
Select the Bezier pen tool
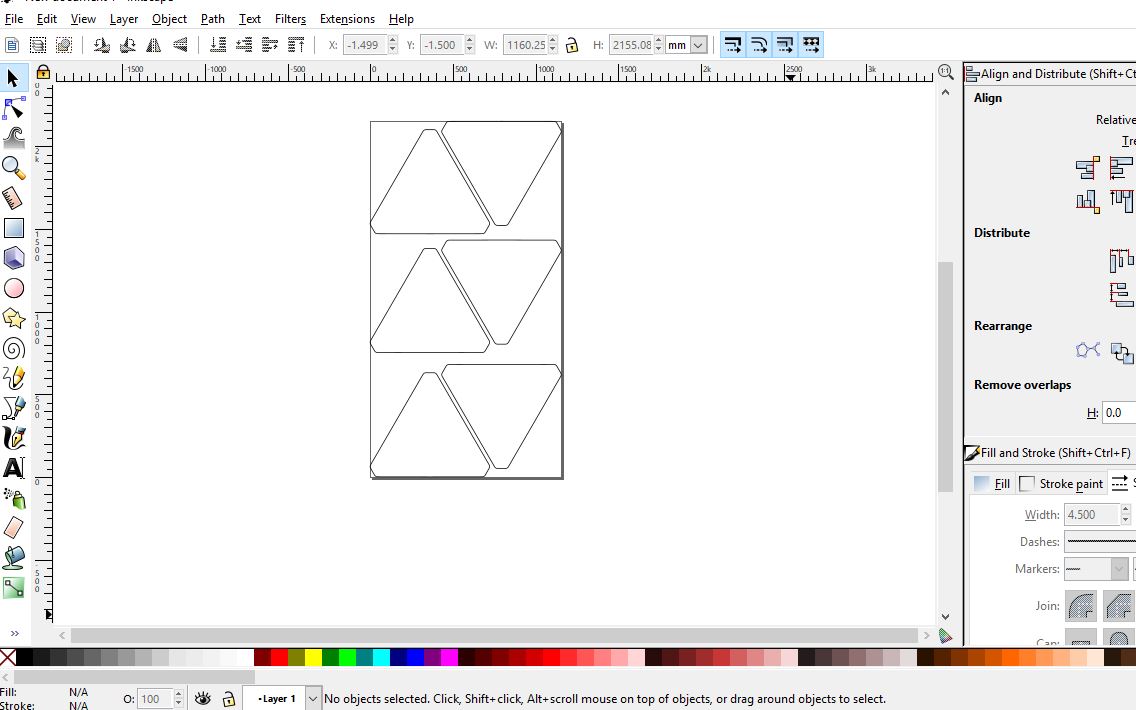click(14, 408)
